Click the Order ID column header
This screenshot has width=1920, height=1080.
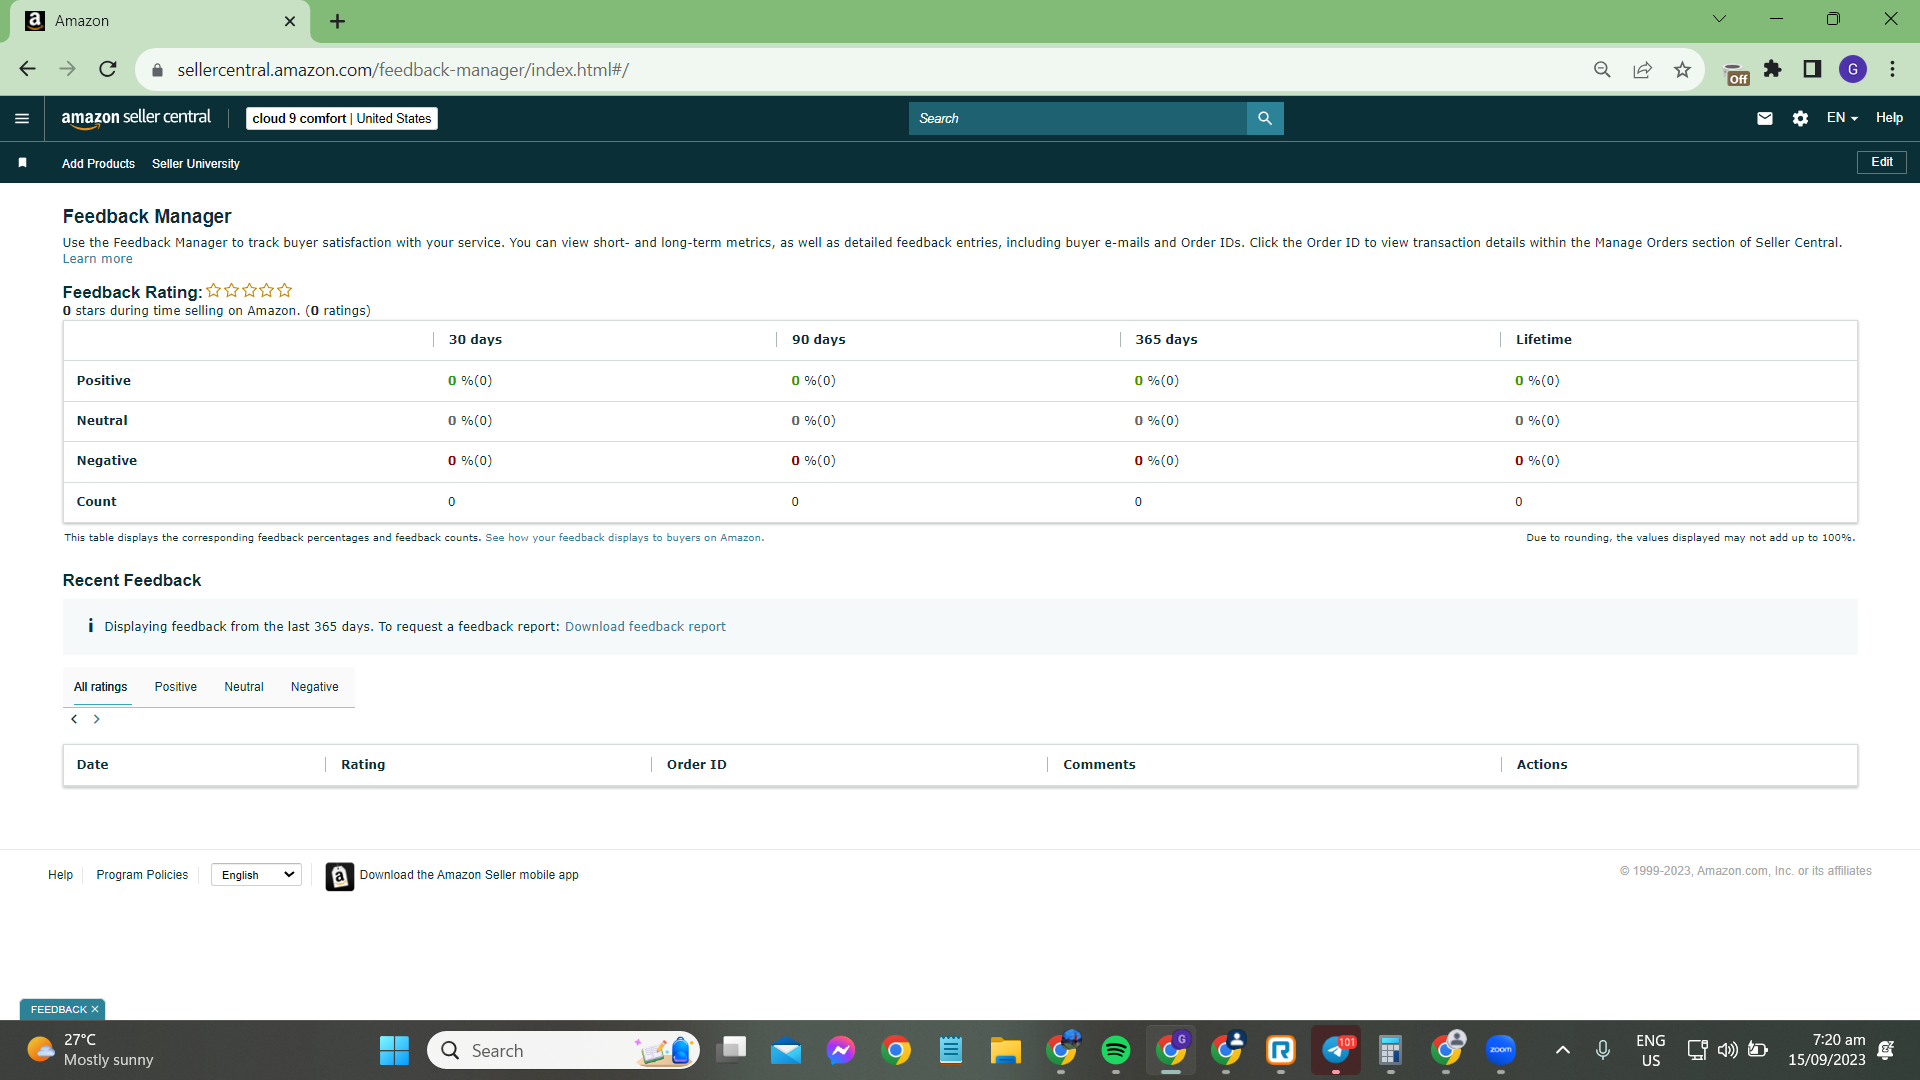[x=697, y=765]
